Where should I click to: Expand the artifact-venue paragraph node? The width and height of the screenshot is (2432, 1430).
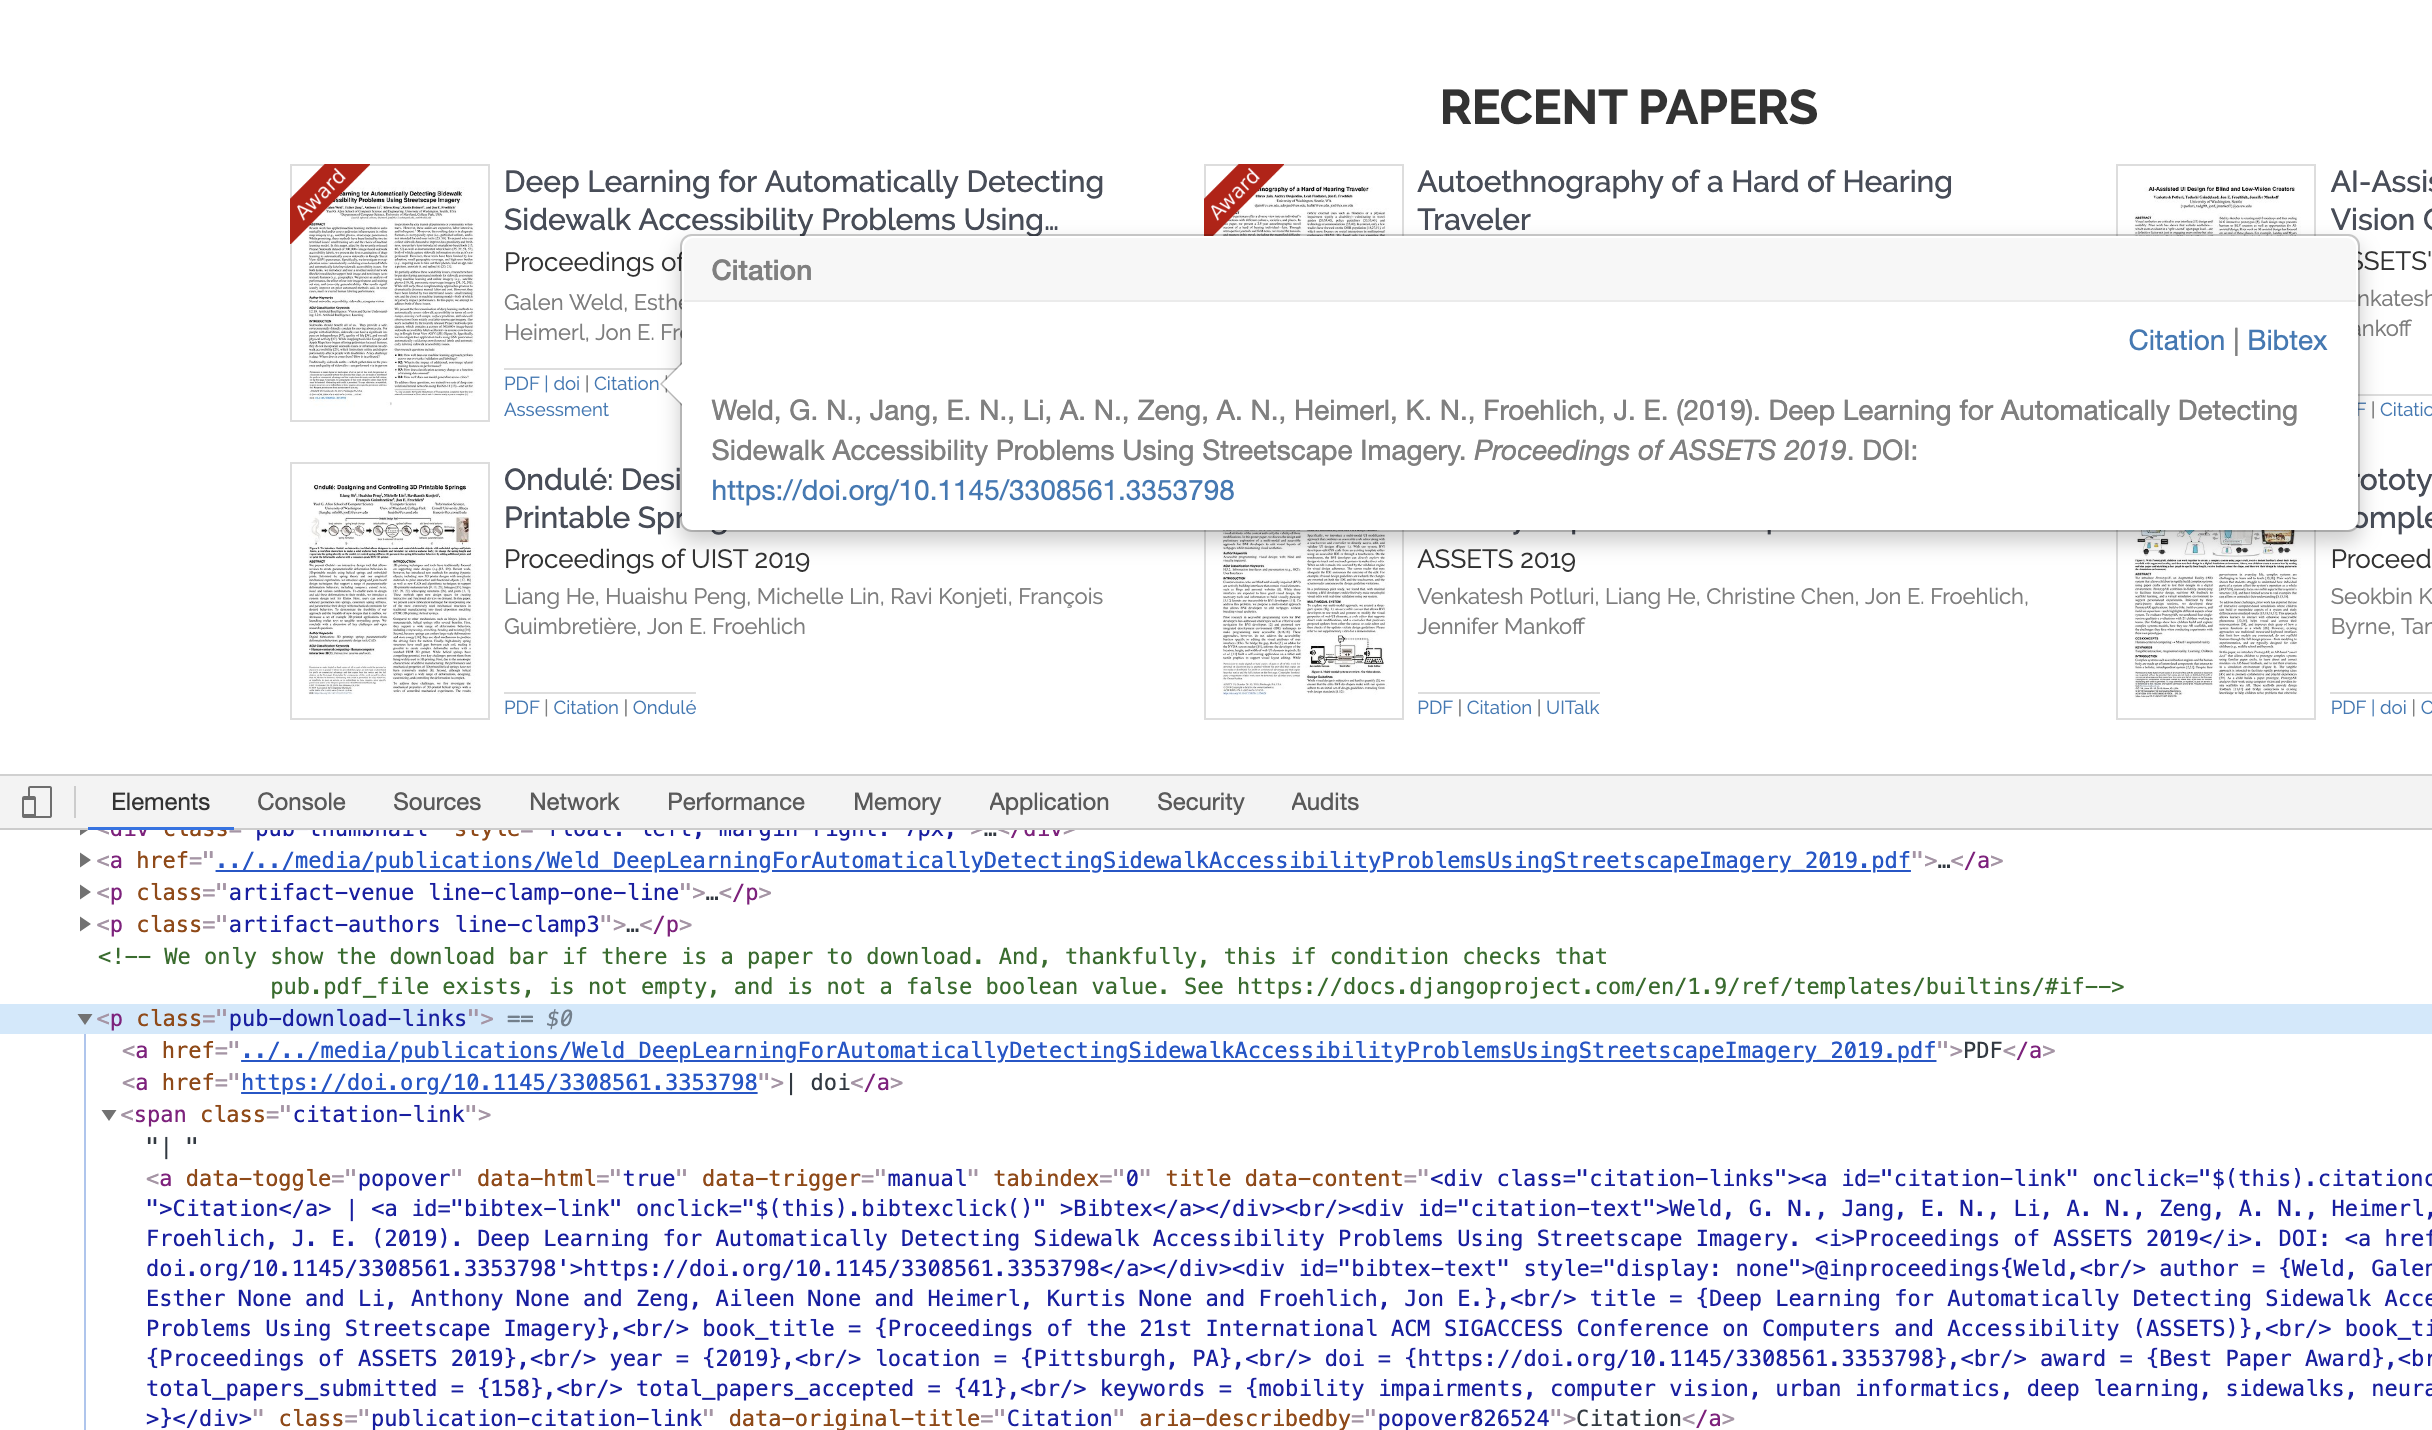pyautogui.click(x=85, y=892)
